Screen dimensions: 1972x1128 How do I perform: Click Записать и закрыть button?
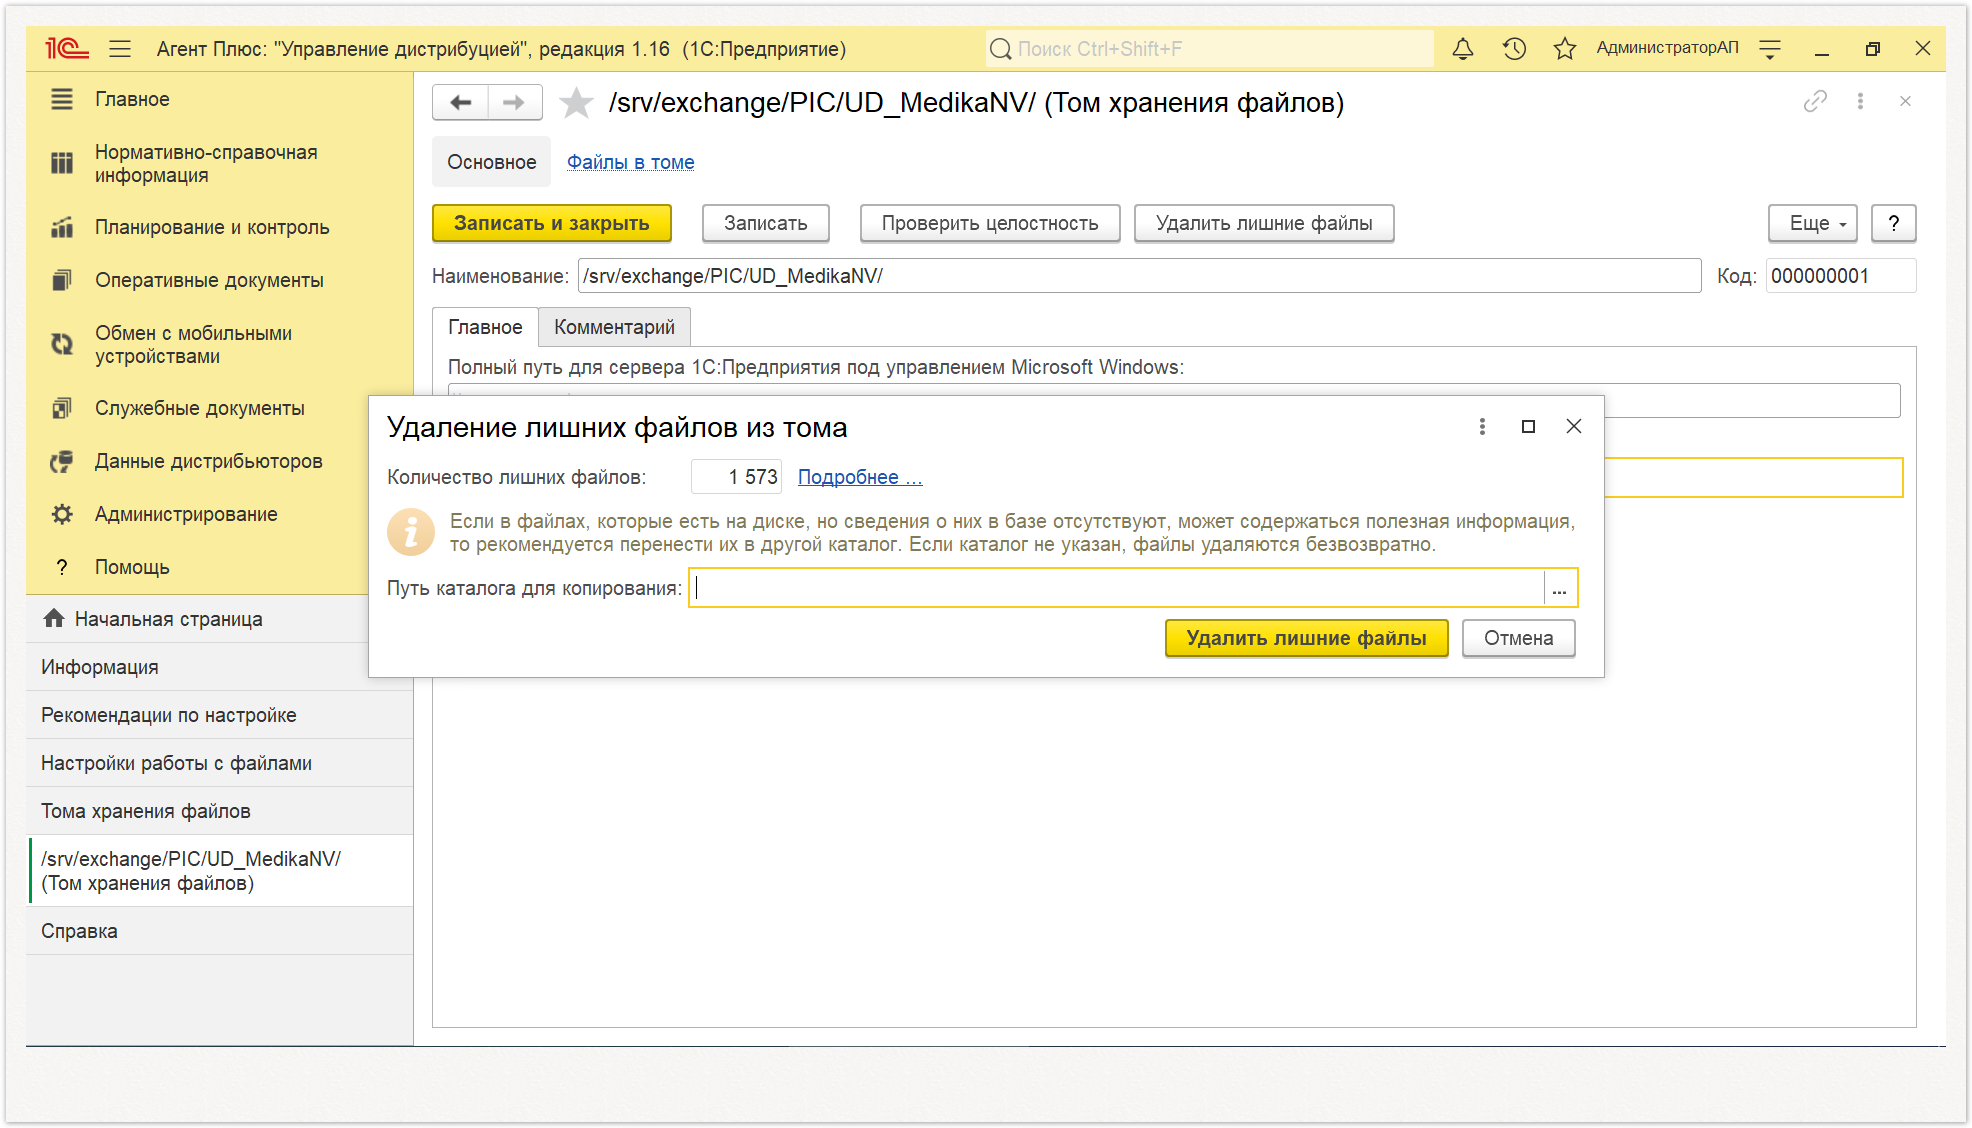(x=551, y=223)
